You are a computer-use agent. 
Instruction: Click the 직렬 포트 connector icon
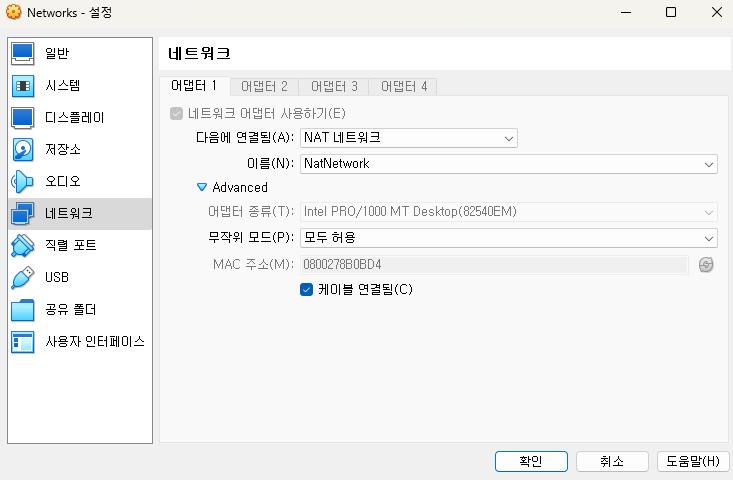[x=22, y=246]
